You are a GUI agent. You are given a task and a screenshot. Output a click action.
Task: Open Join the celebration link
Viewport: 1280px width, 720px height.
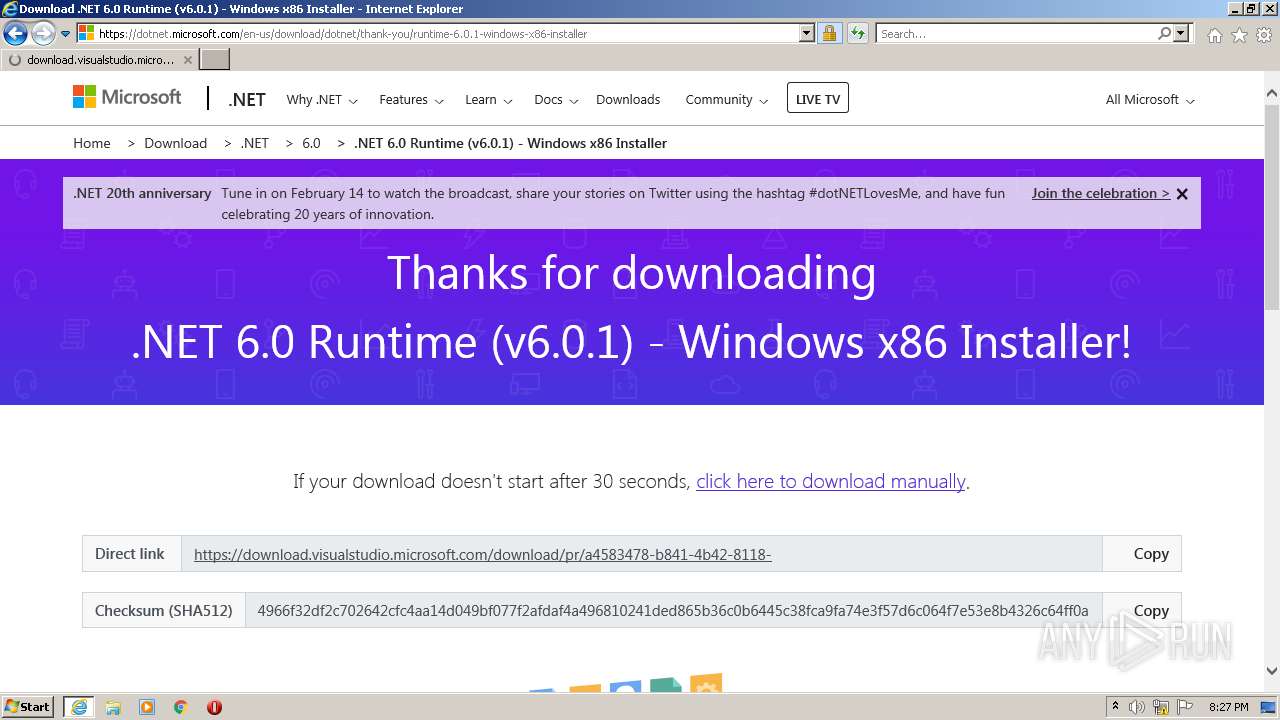point(1101,193)
